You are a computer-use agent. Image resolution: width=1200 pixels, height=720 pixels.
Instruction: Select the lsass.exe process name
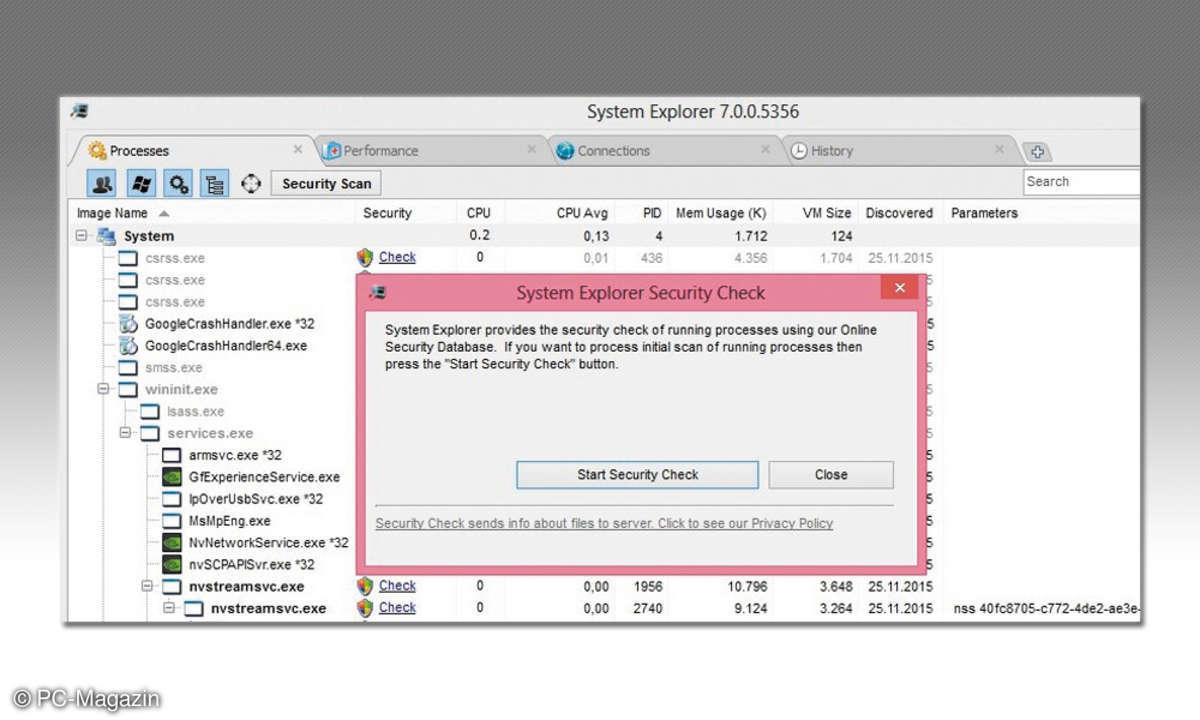click(196, 411)
